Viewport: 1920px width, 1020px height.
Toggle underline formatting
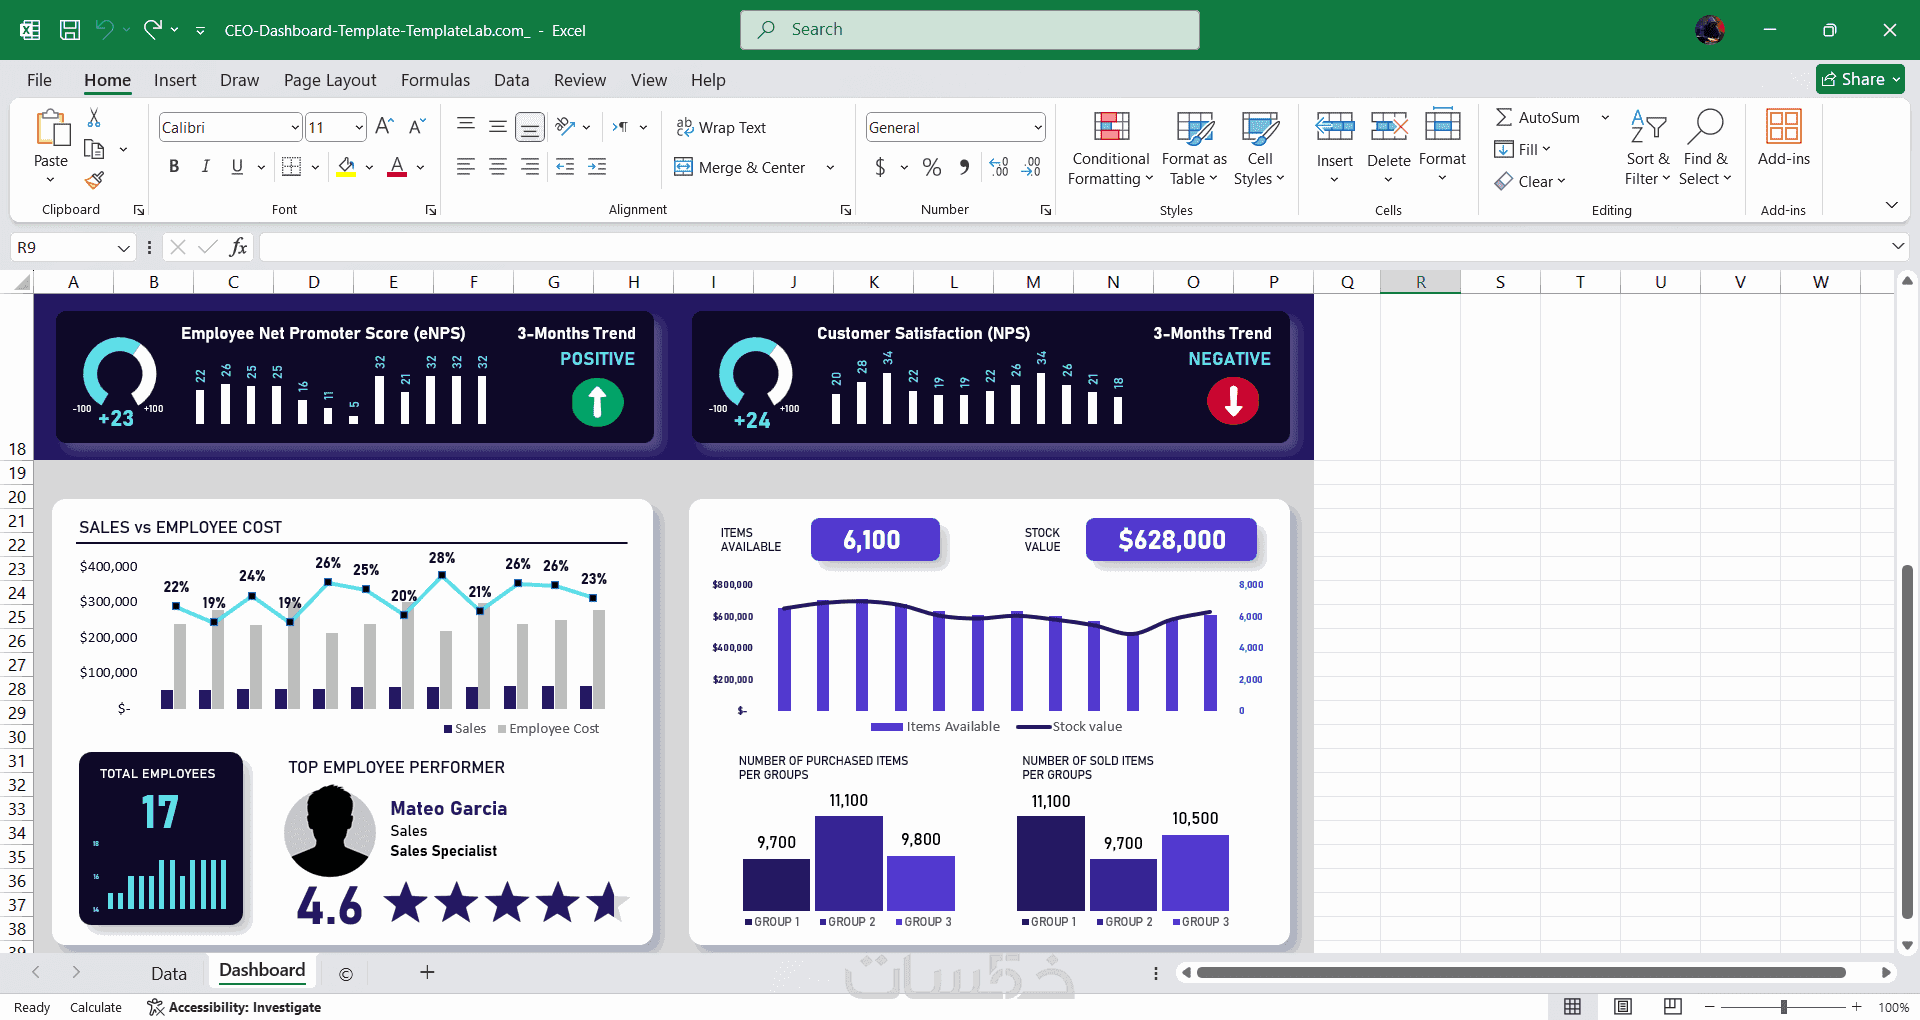(237, 167)
